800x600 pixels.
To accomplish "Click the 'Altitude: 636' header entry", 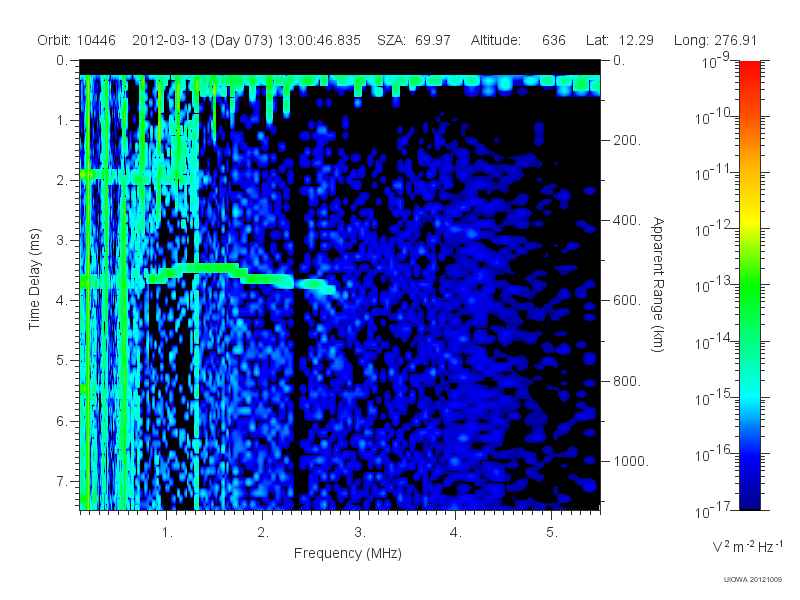I will [518, 40].
